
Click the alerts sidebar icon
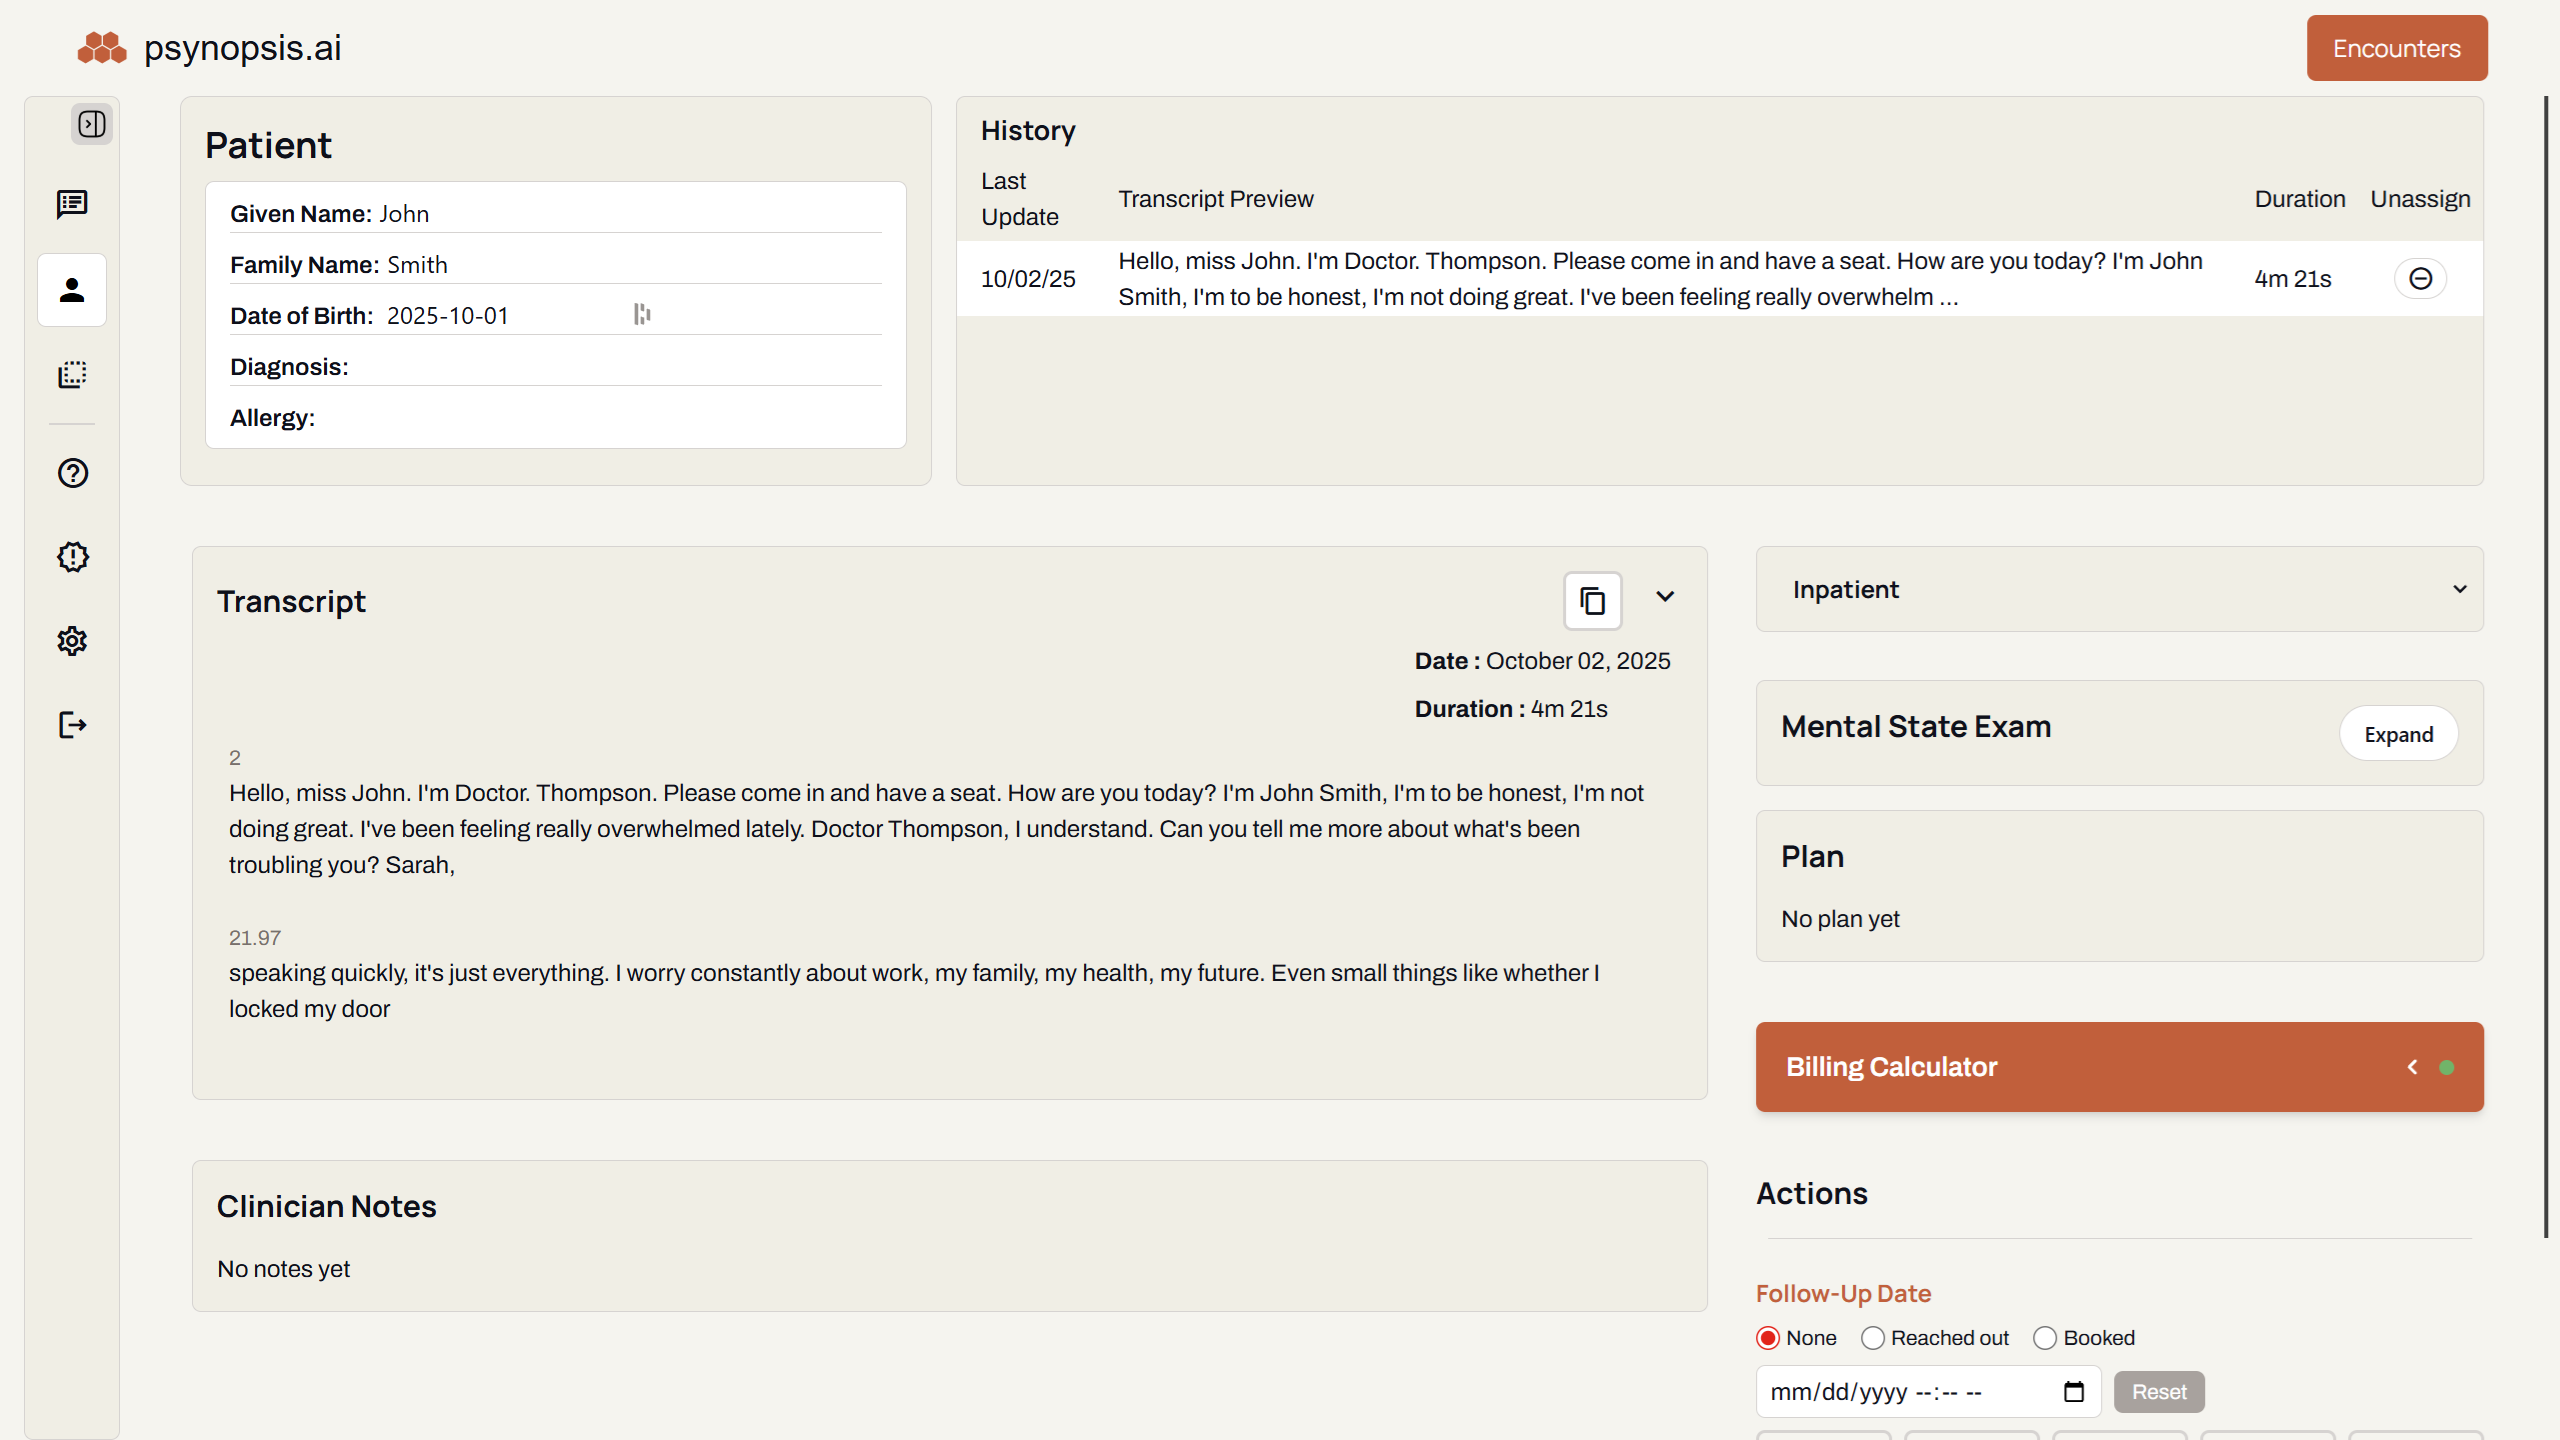pyautogui.click(x=71, y=557)
